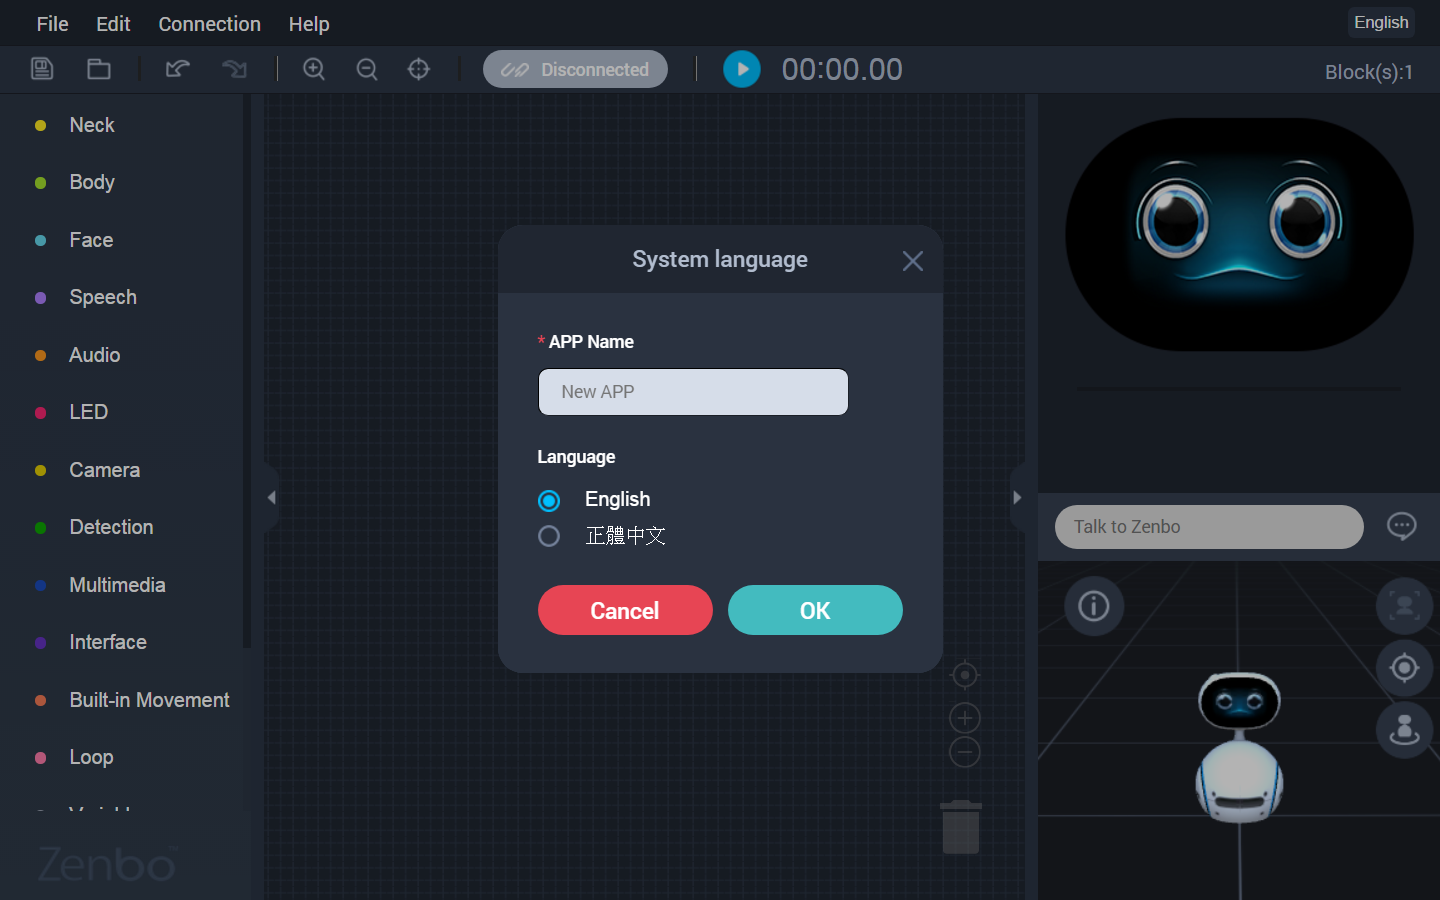Select the 正體中文 language radio button
Viewport: 1440px width, 900px height.
(x=549, y=536)
